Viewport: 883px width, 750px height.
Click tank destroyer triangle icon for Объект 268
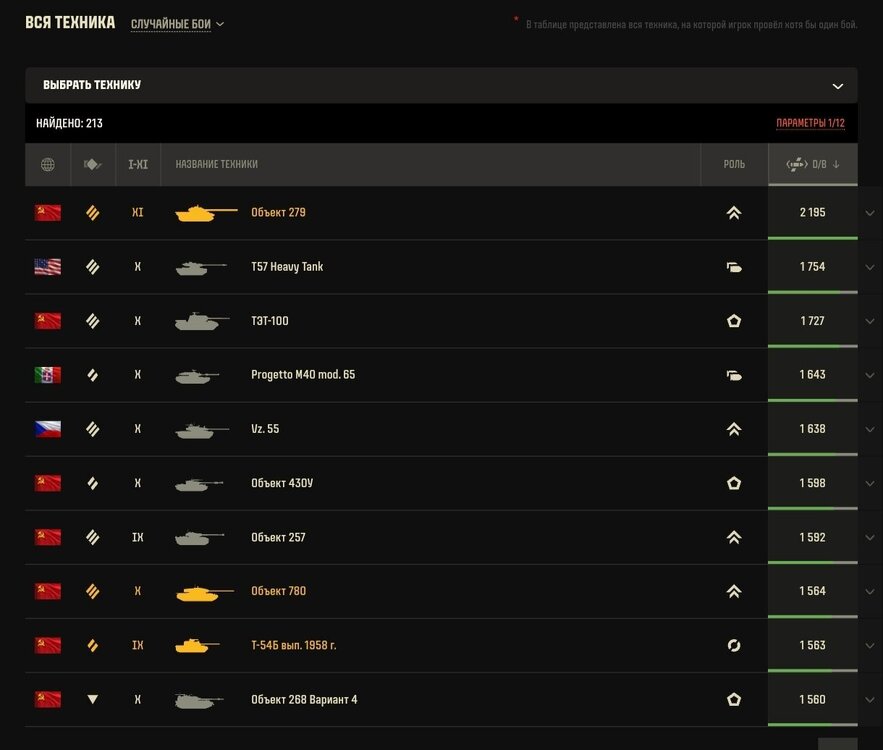93,699
